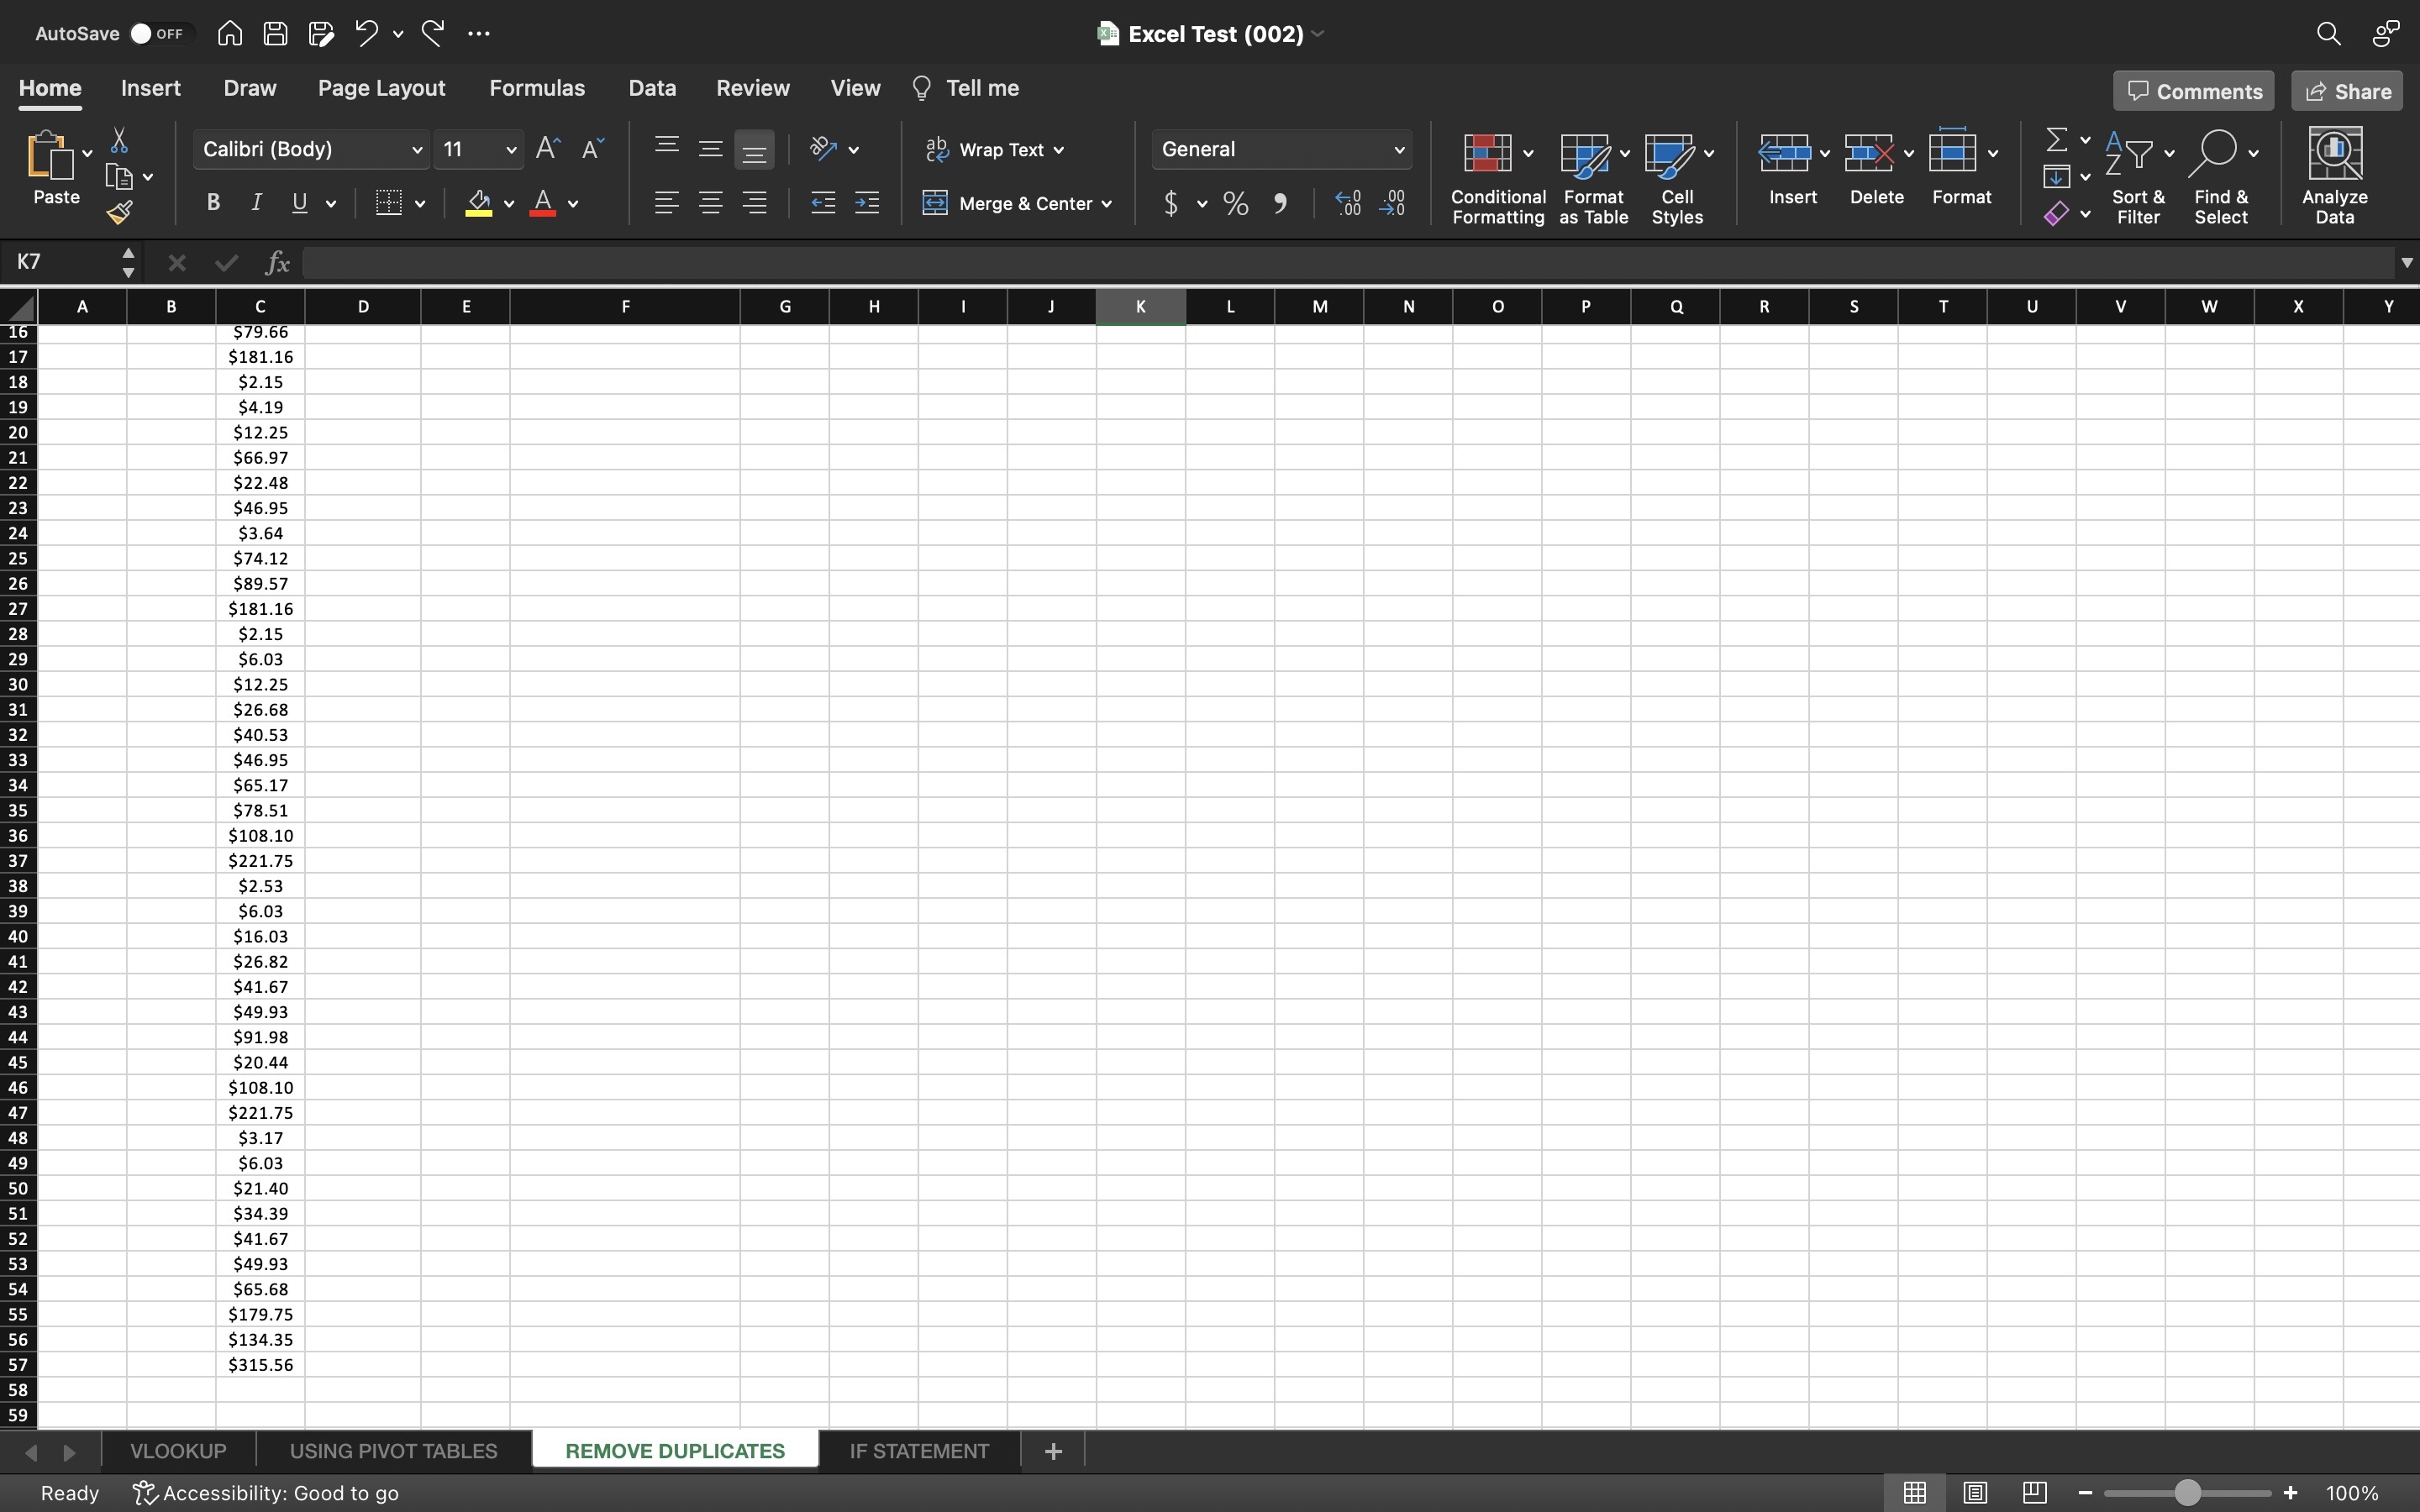Viewport: 2420px width, 1512px height.
Task: Open the Comments pane button
Action: click(x=2193, y=91)
